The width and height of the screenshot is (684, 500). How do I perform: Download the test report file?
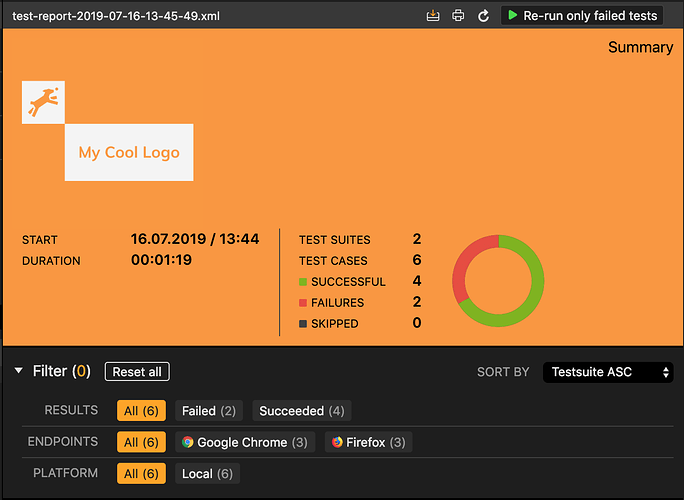(433, 16)
